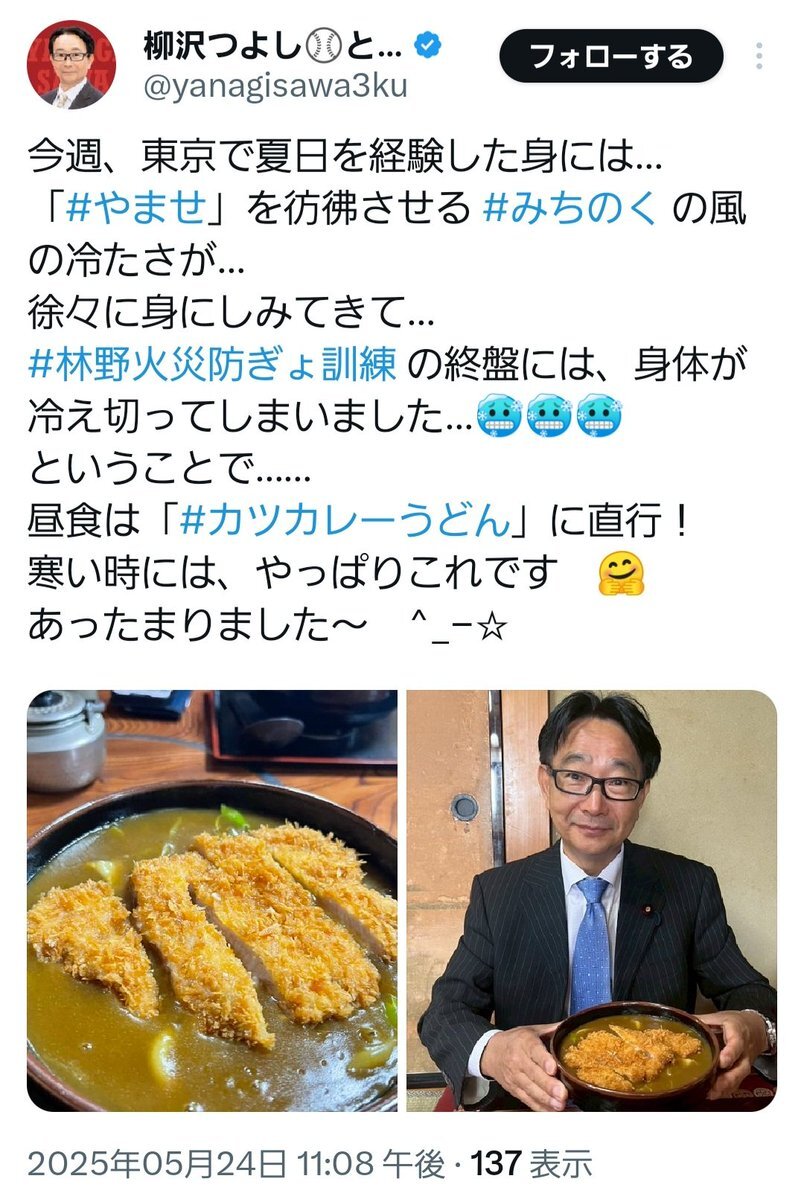Open the #やませ hashtag
Viewport: 804px width, 1199px height.
[136, 207]
